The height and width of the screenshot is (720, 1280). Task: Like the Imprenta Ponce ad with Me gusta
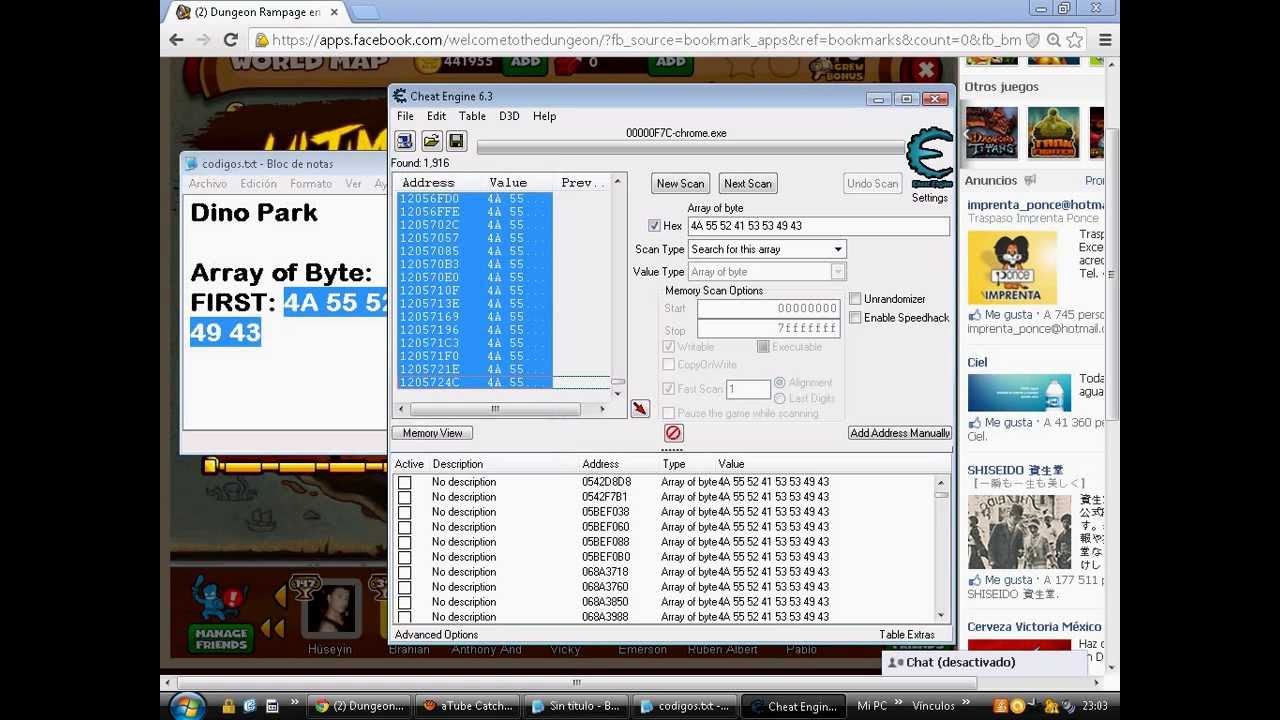pos(1008,314)
